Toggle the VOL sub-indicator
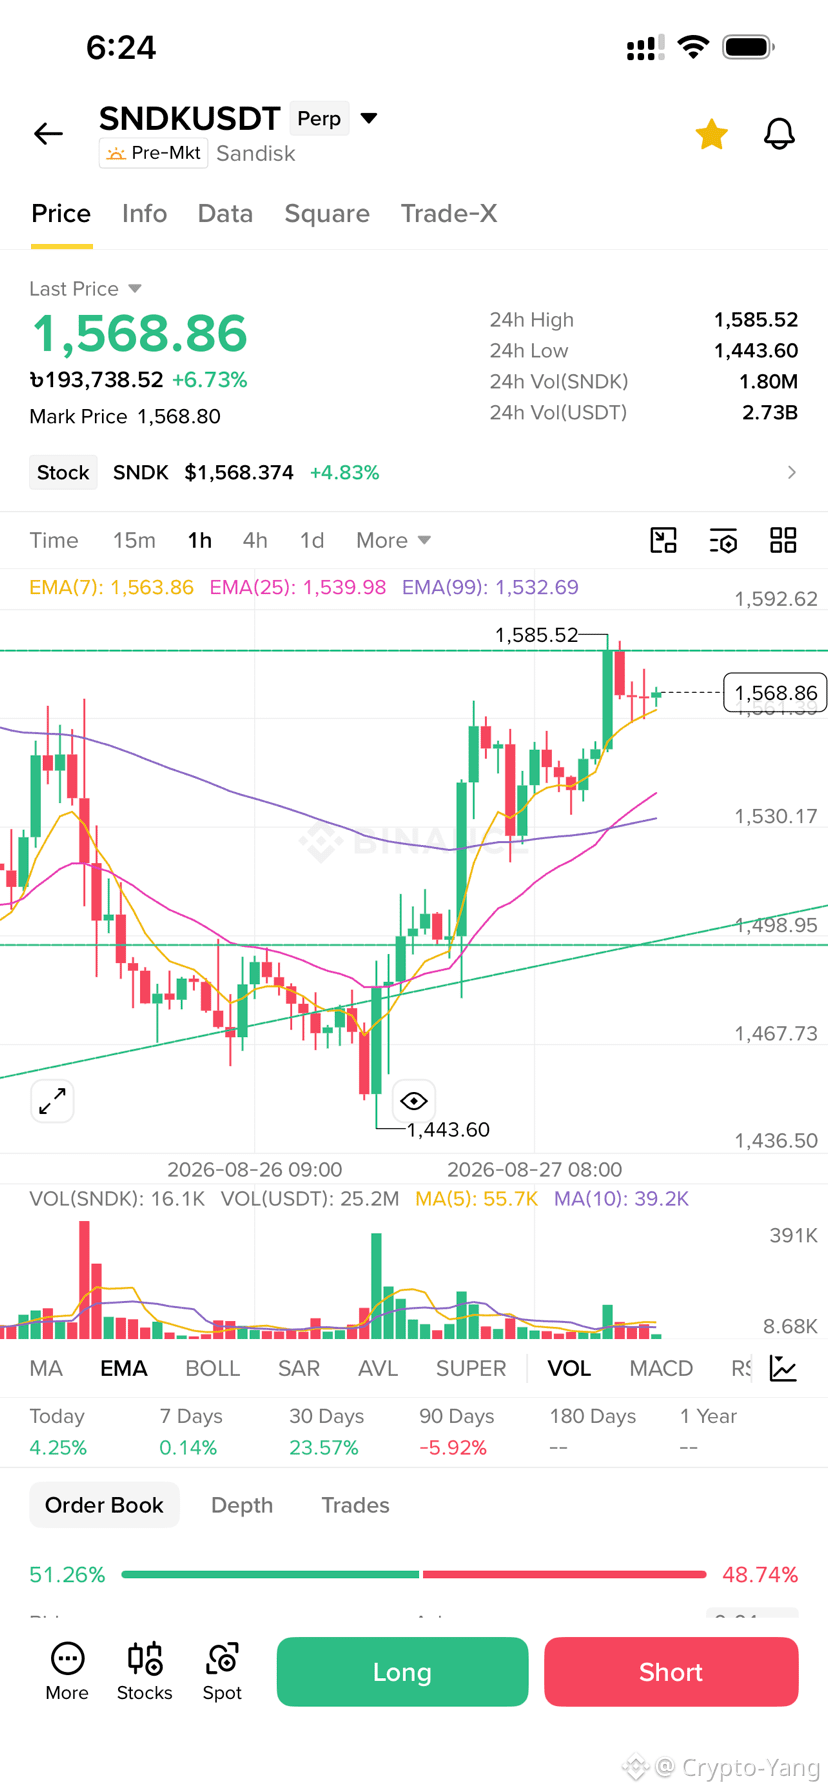This screenshot has width=828, height=1792. point(569,1368)
